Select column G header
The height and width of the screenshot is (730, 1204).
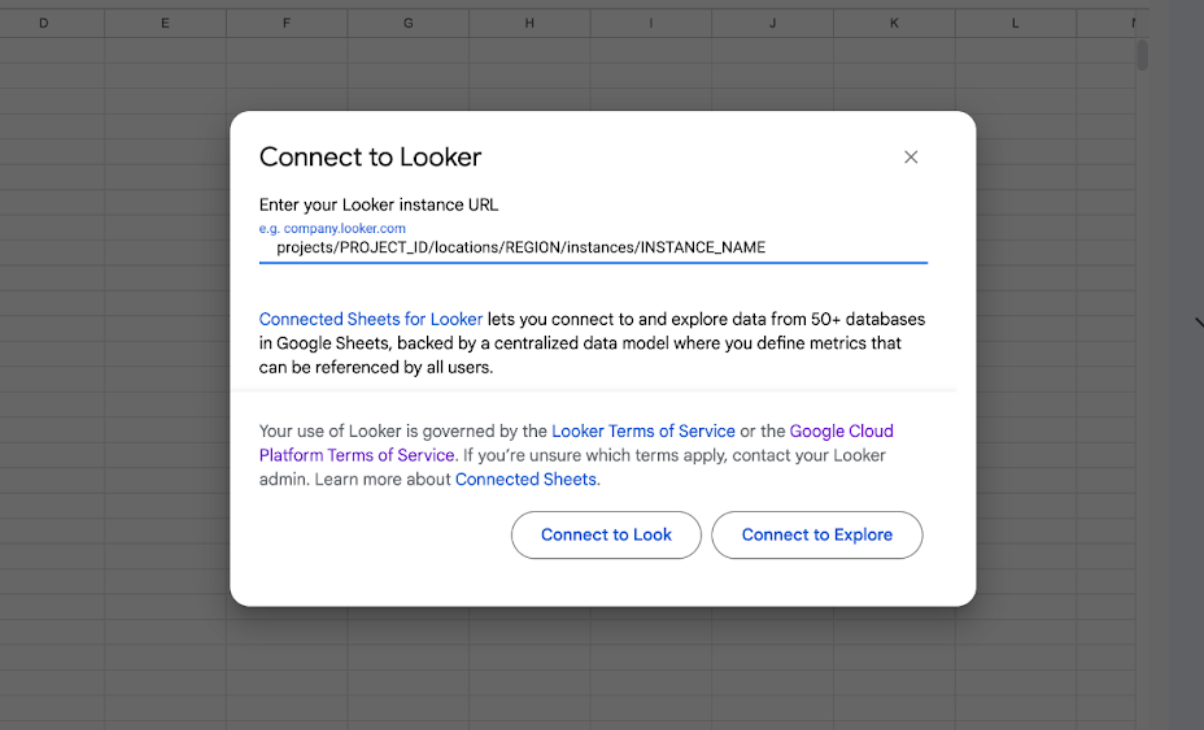point(408,22)
